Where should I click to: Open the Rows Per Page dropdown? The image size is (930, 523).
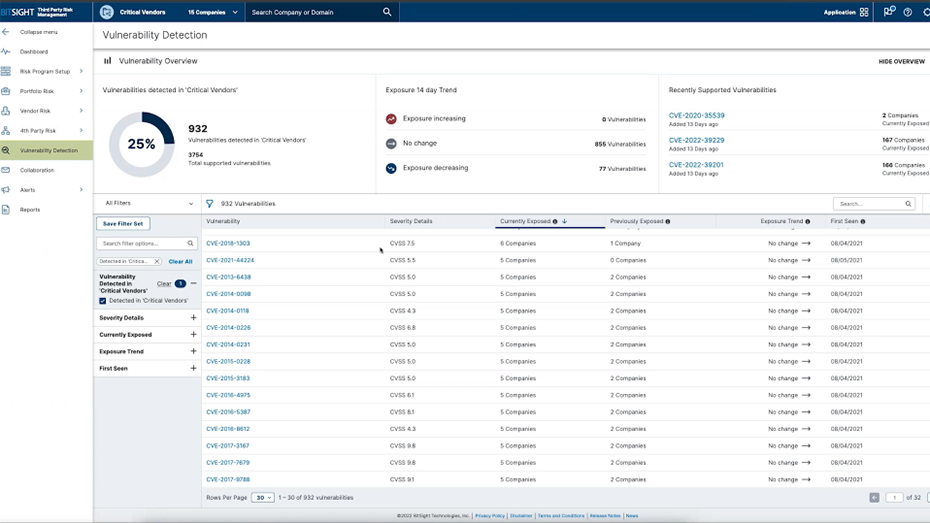coord(263,498)
